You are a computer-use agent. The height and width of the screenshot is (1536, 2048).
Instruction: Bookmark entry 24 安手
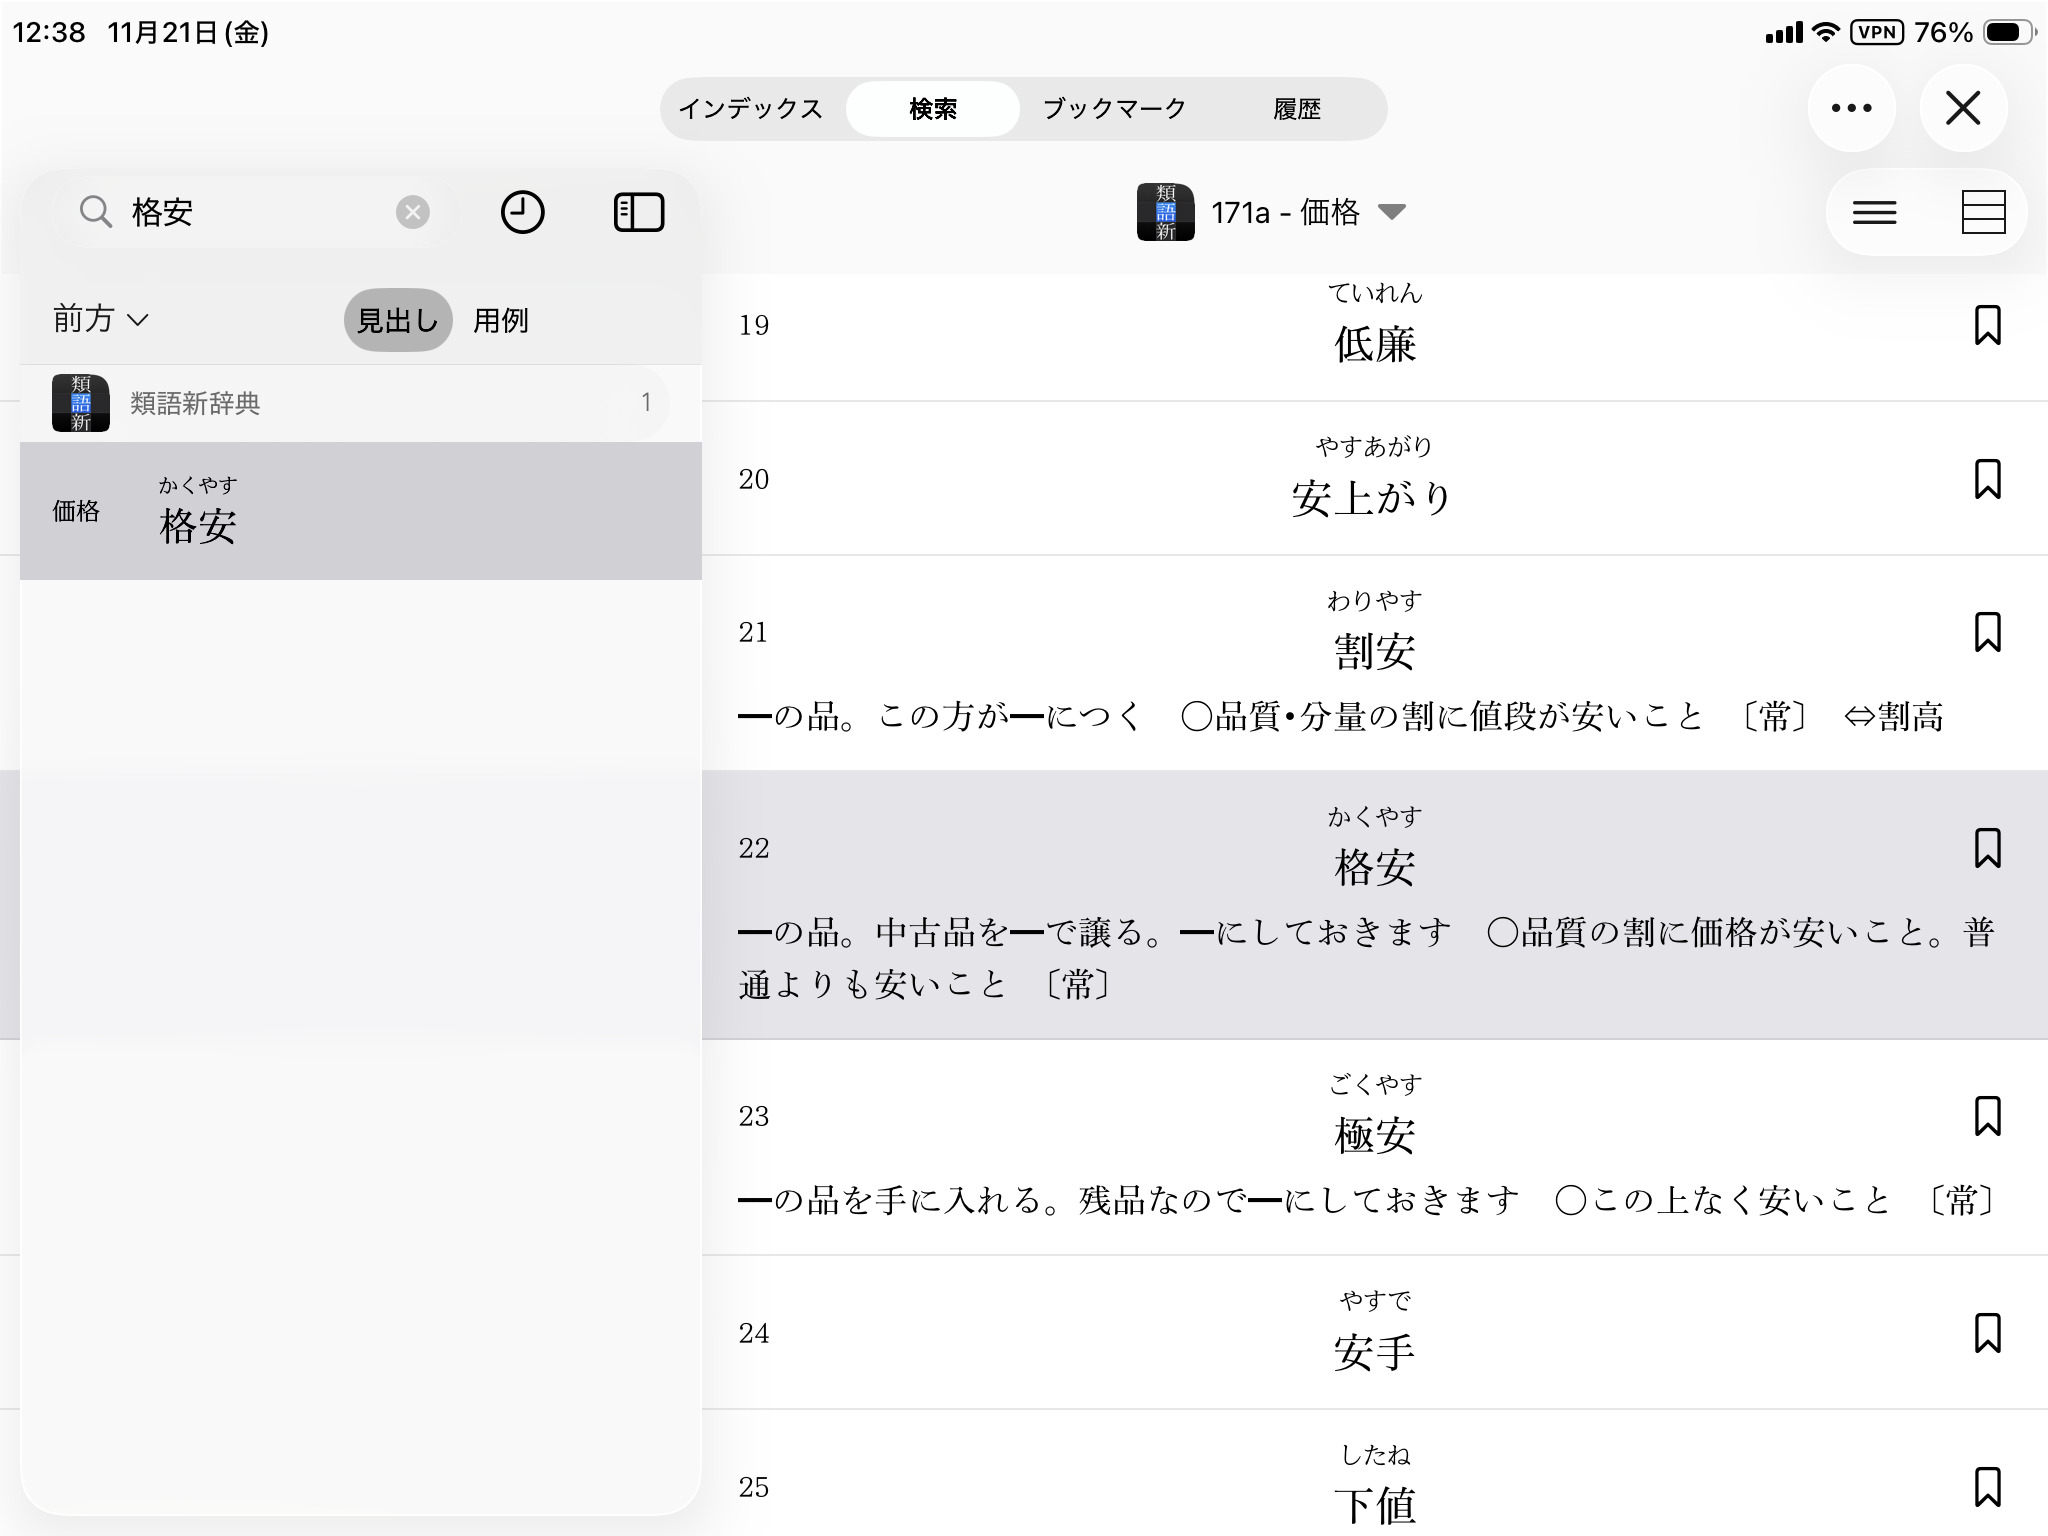(1987, 1333)
